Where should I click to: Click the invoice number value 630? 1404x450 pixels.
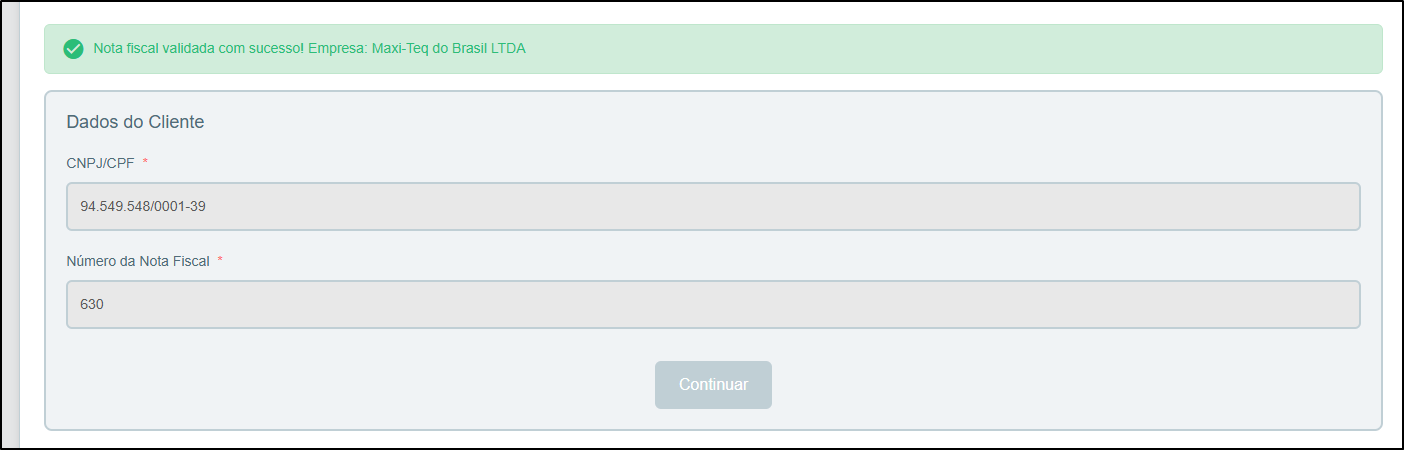tap(92, 305)
